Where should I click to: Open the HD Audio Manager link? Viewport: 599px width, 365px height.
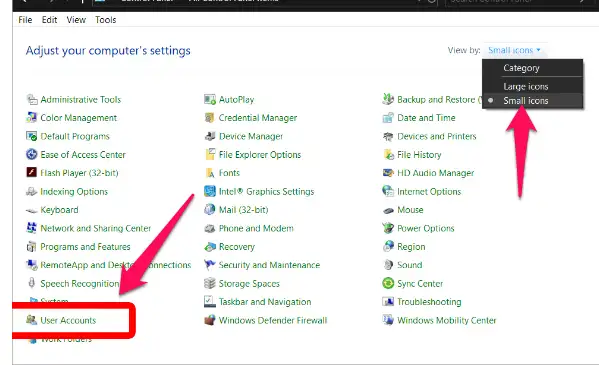[435, 173]
